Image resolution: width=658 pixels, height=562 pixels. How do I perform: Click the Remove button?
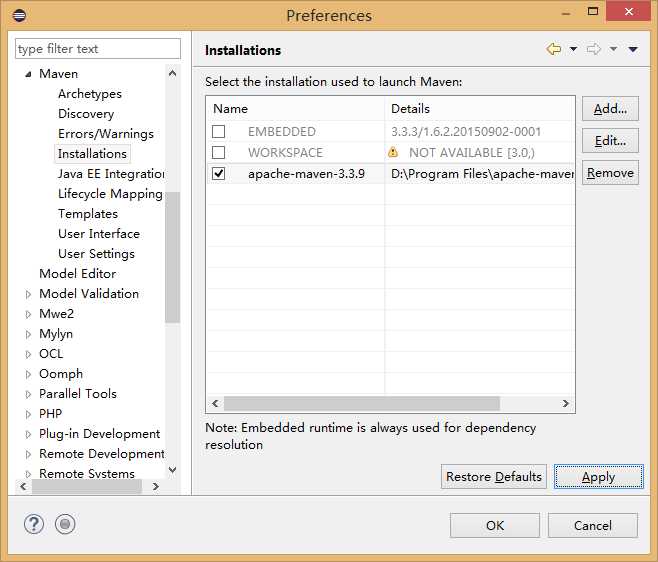pyautogui.click(x=610, y=173)
